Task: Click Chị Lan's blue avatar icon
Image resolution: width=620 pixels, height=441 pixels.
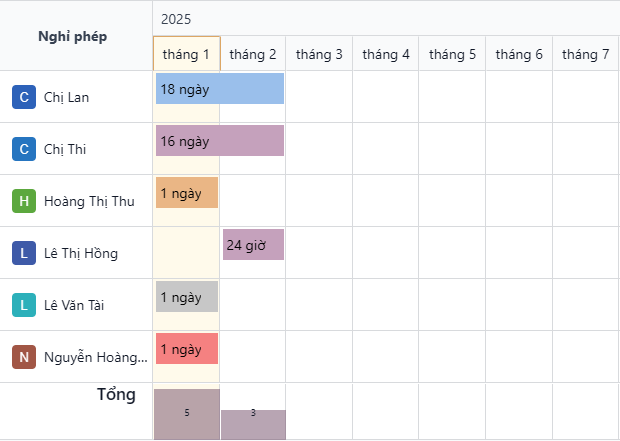Action: pos(24,97)
